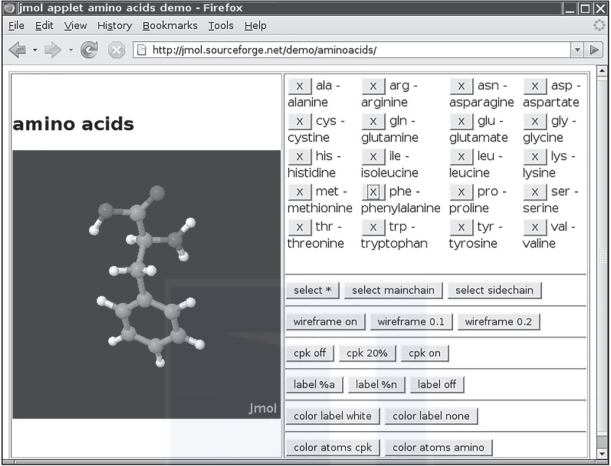Set wireframe 0.2 thickness
Screen dimensions: 611x466
click(498, 322)
